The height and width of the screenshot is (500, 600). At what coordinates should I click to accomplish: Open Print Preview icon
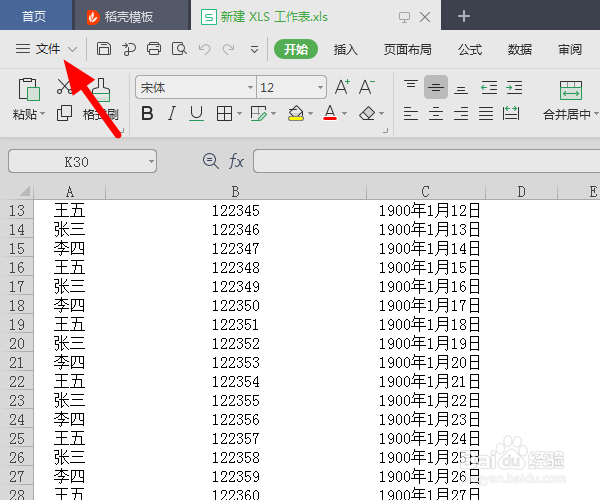pos(179,49)
